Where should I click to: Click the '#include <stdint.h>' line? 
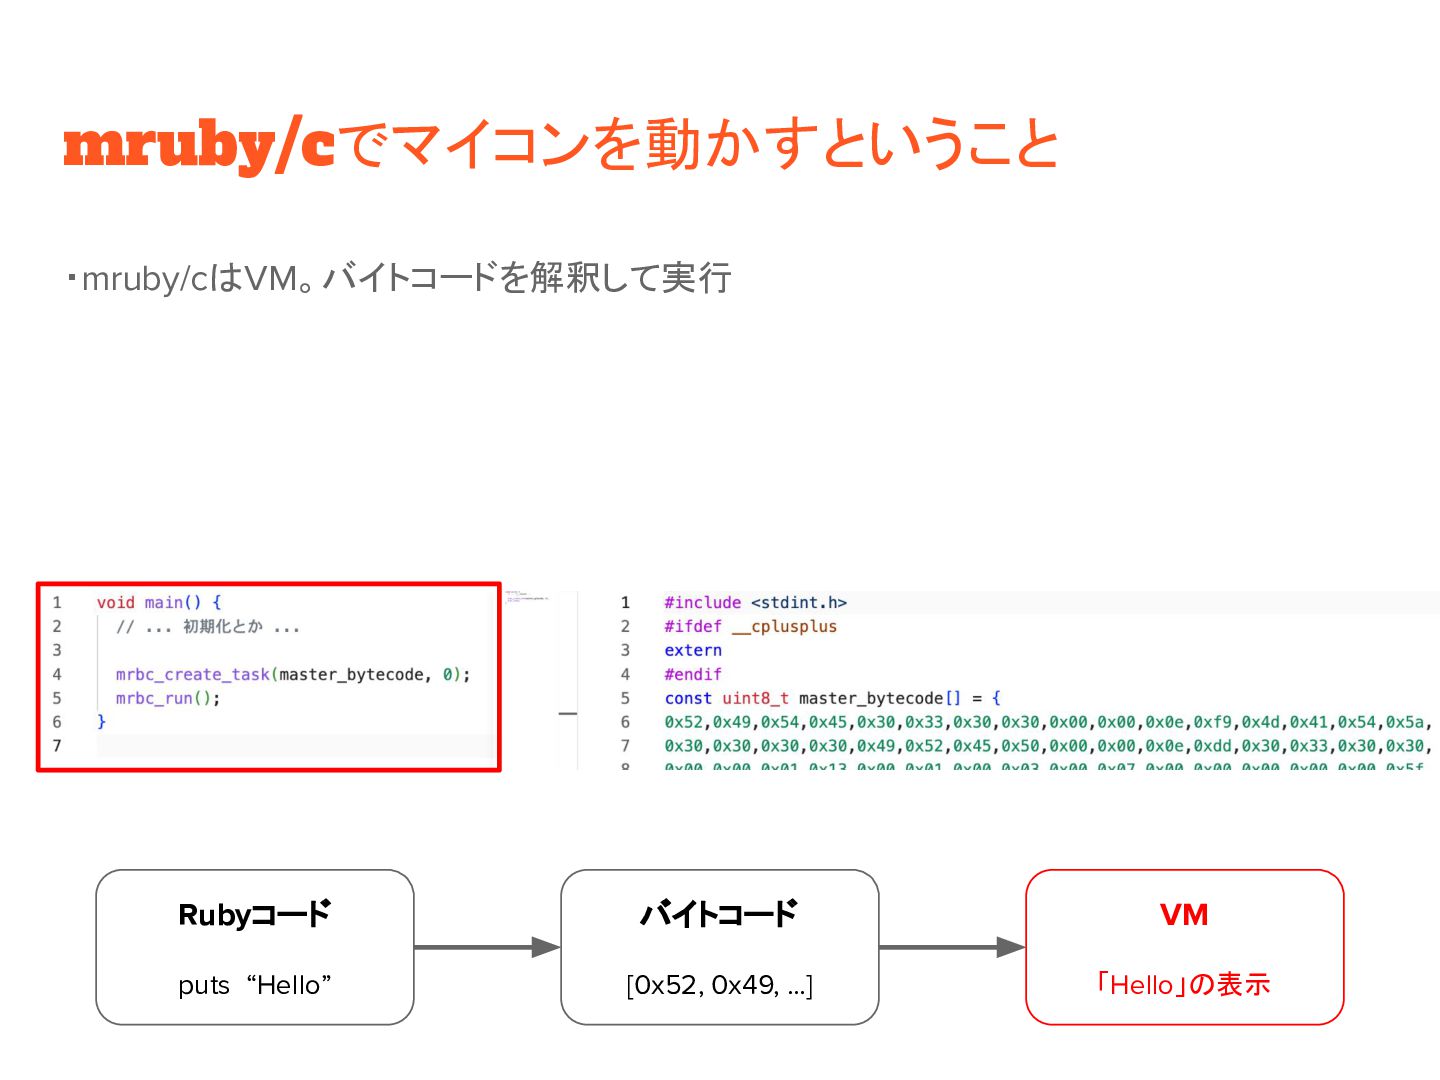coord(755,602)
